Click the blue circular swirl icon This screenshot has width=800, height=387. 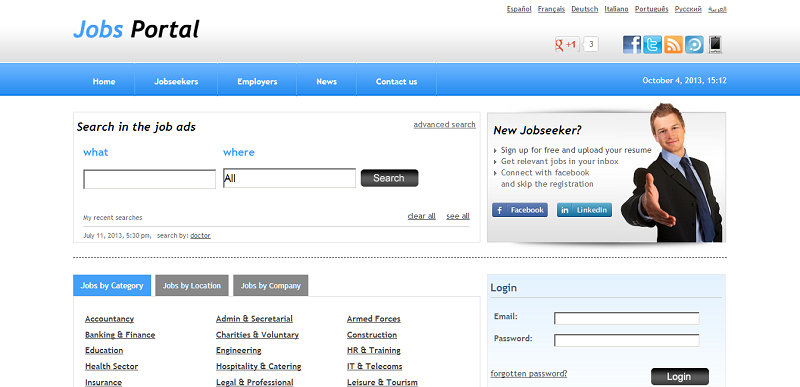point(694,45)
